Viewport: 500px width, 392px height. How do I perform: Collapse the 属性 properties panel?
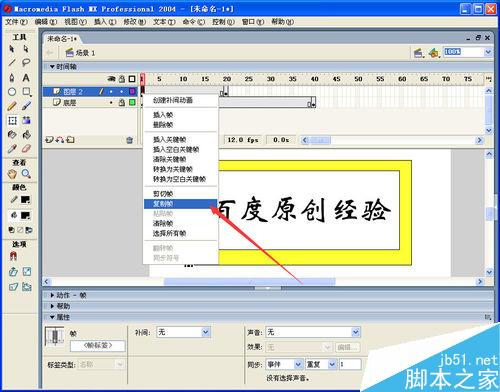tap(52, 317)
